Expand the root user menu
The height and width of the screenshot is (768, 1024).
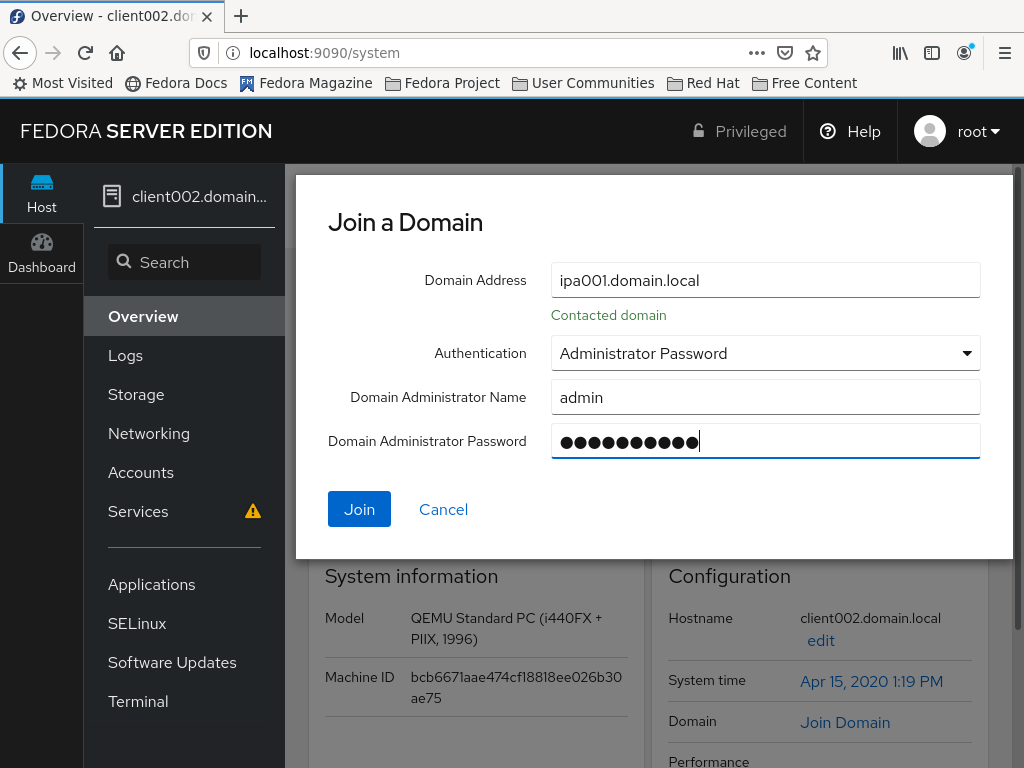coord(978,131)
